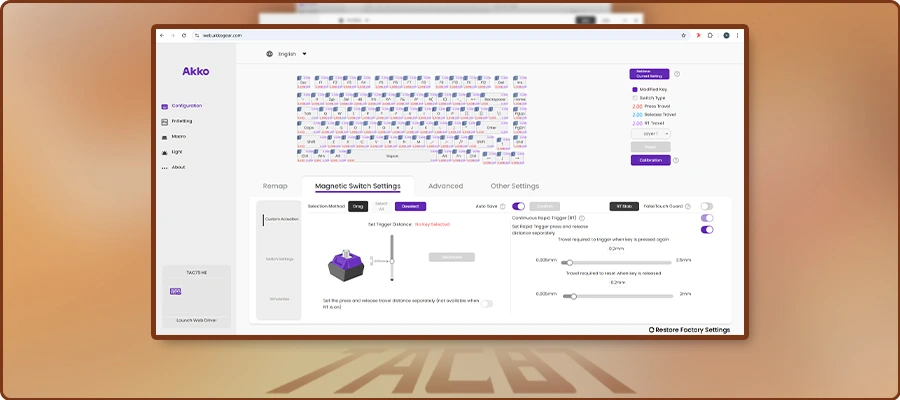Toggle the False Touch Guard switch
Screen dimensions: 900x400
point(707,206)
